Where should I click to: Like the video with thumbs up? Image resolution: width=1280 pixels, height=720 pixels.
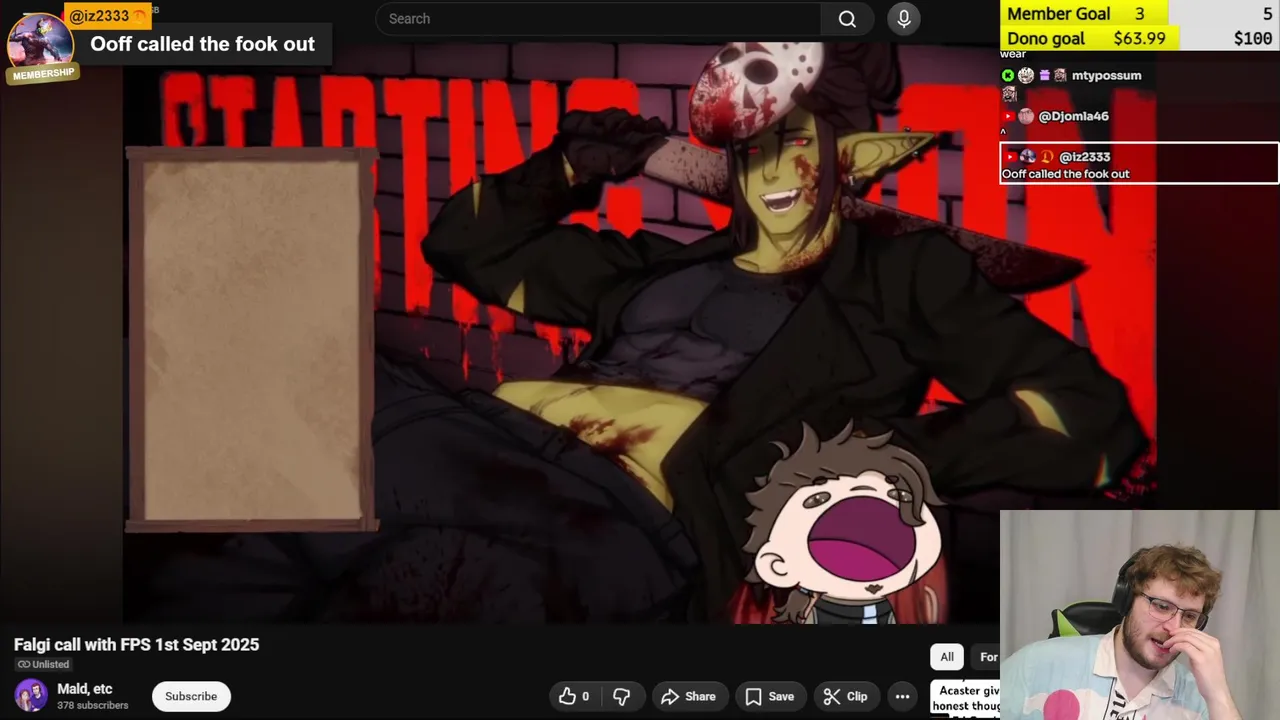click(x=573, y=696)
